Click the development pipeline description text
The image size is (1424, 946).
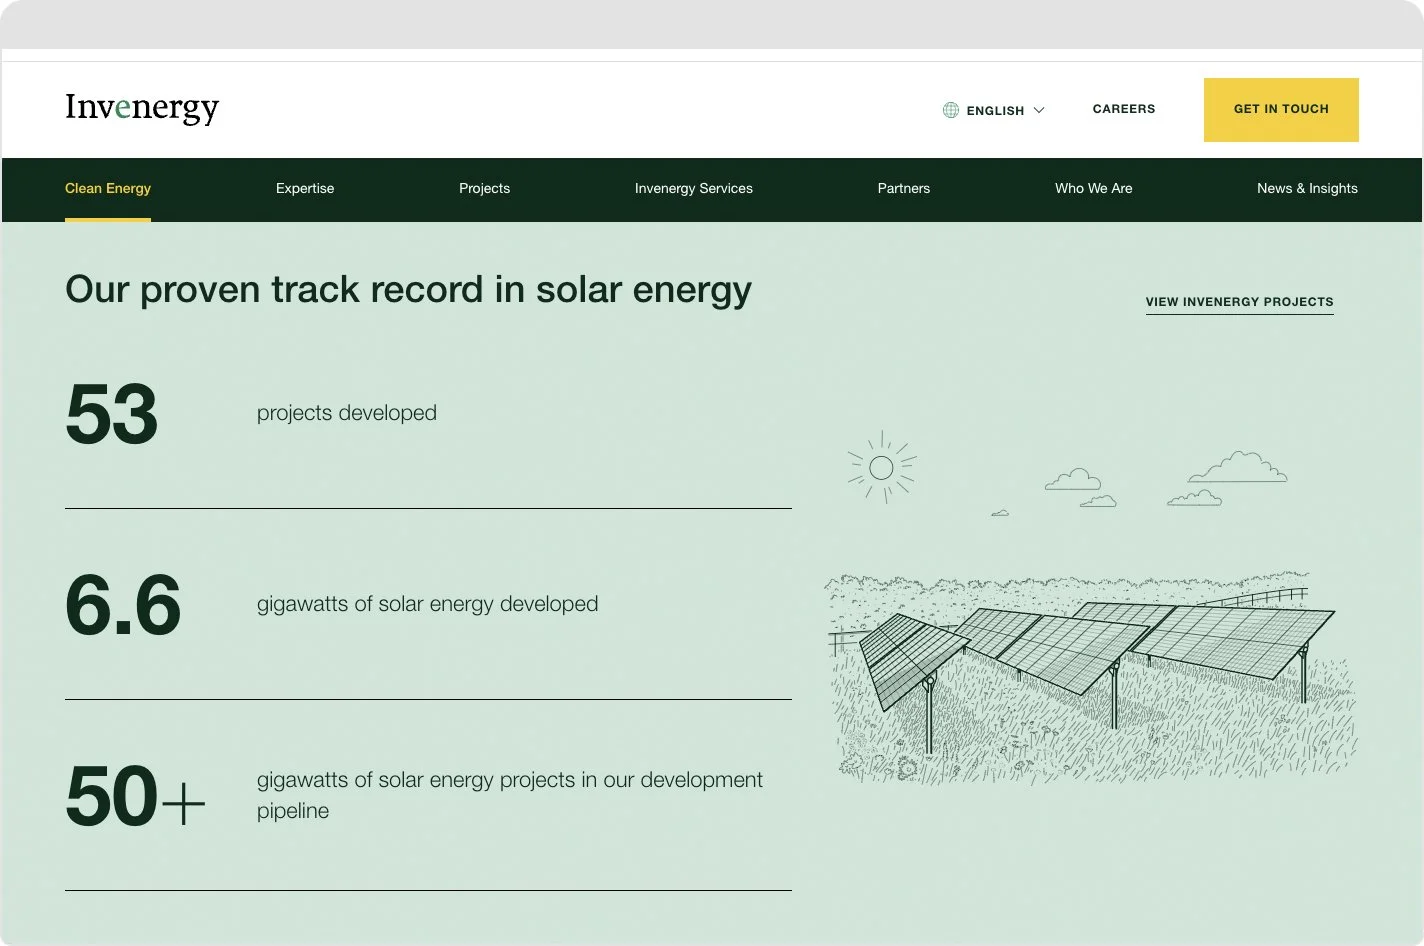coord(510,795)
